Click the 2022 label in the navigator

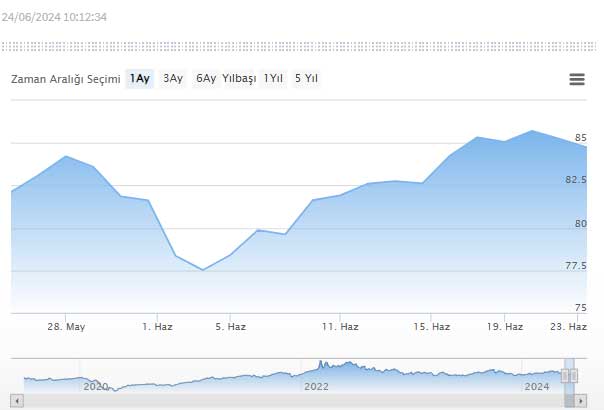pos(316,386)
